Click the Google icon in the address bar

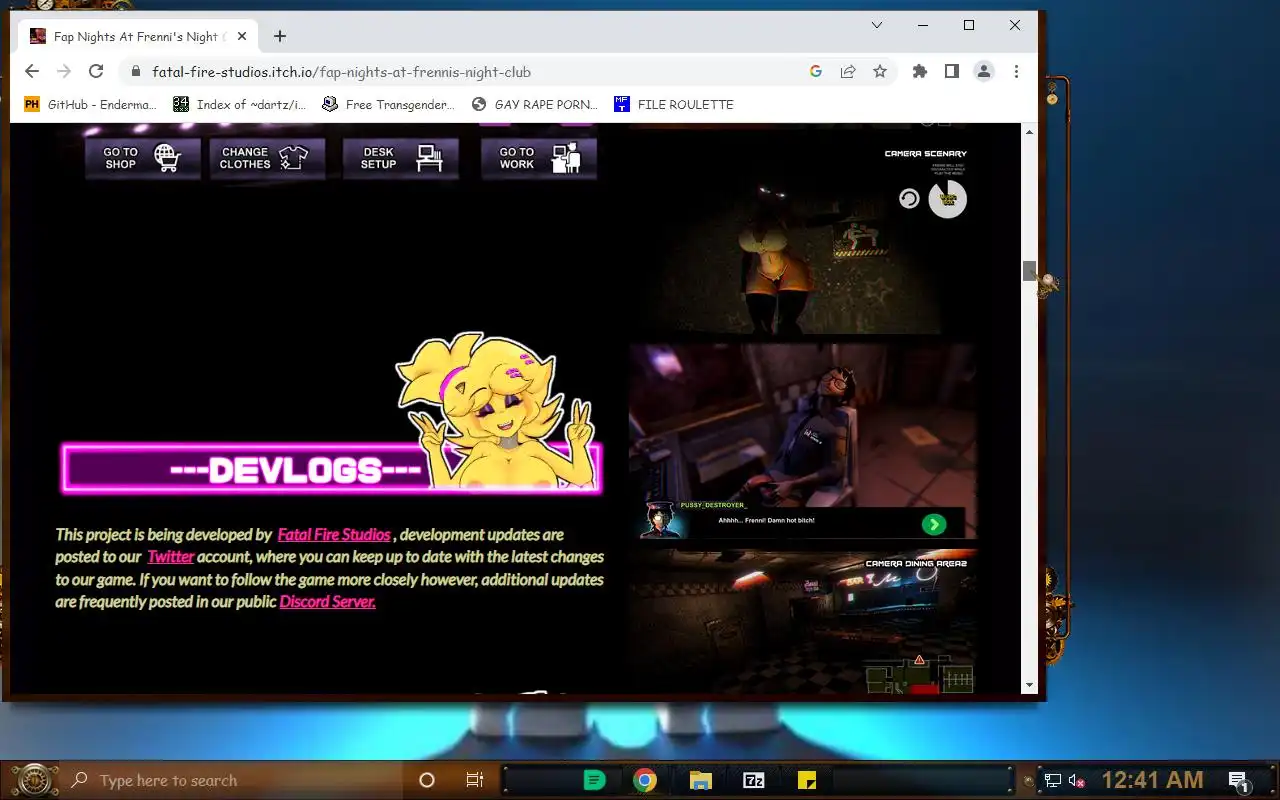[816, 71]
